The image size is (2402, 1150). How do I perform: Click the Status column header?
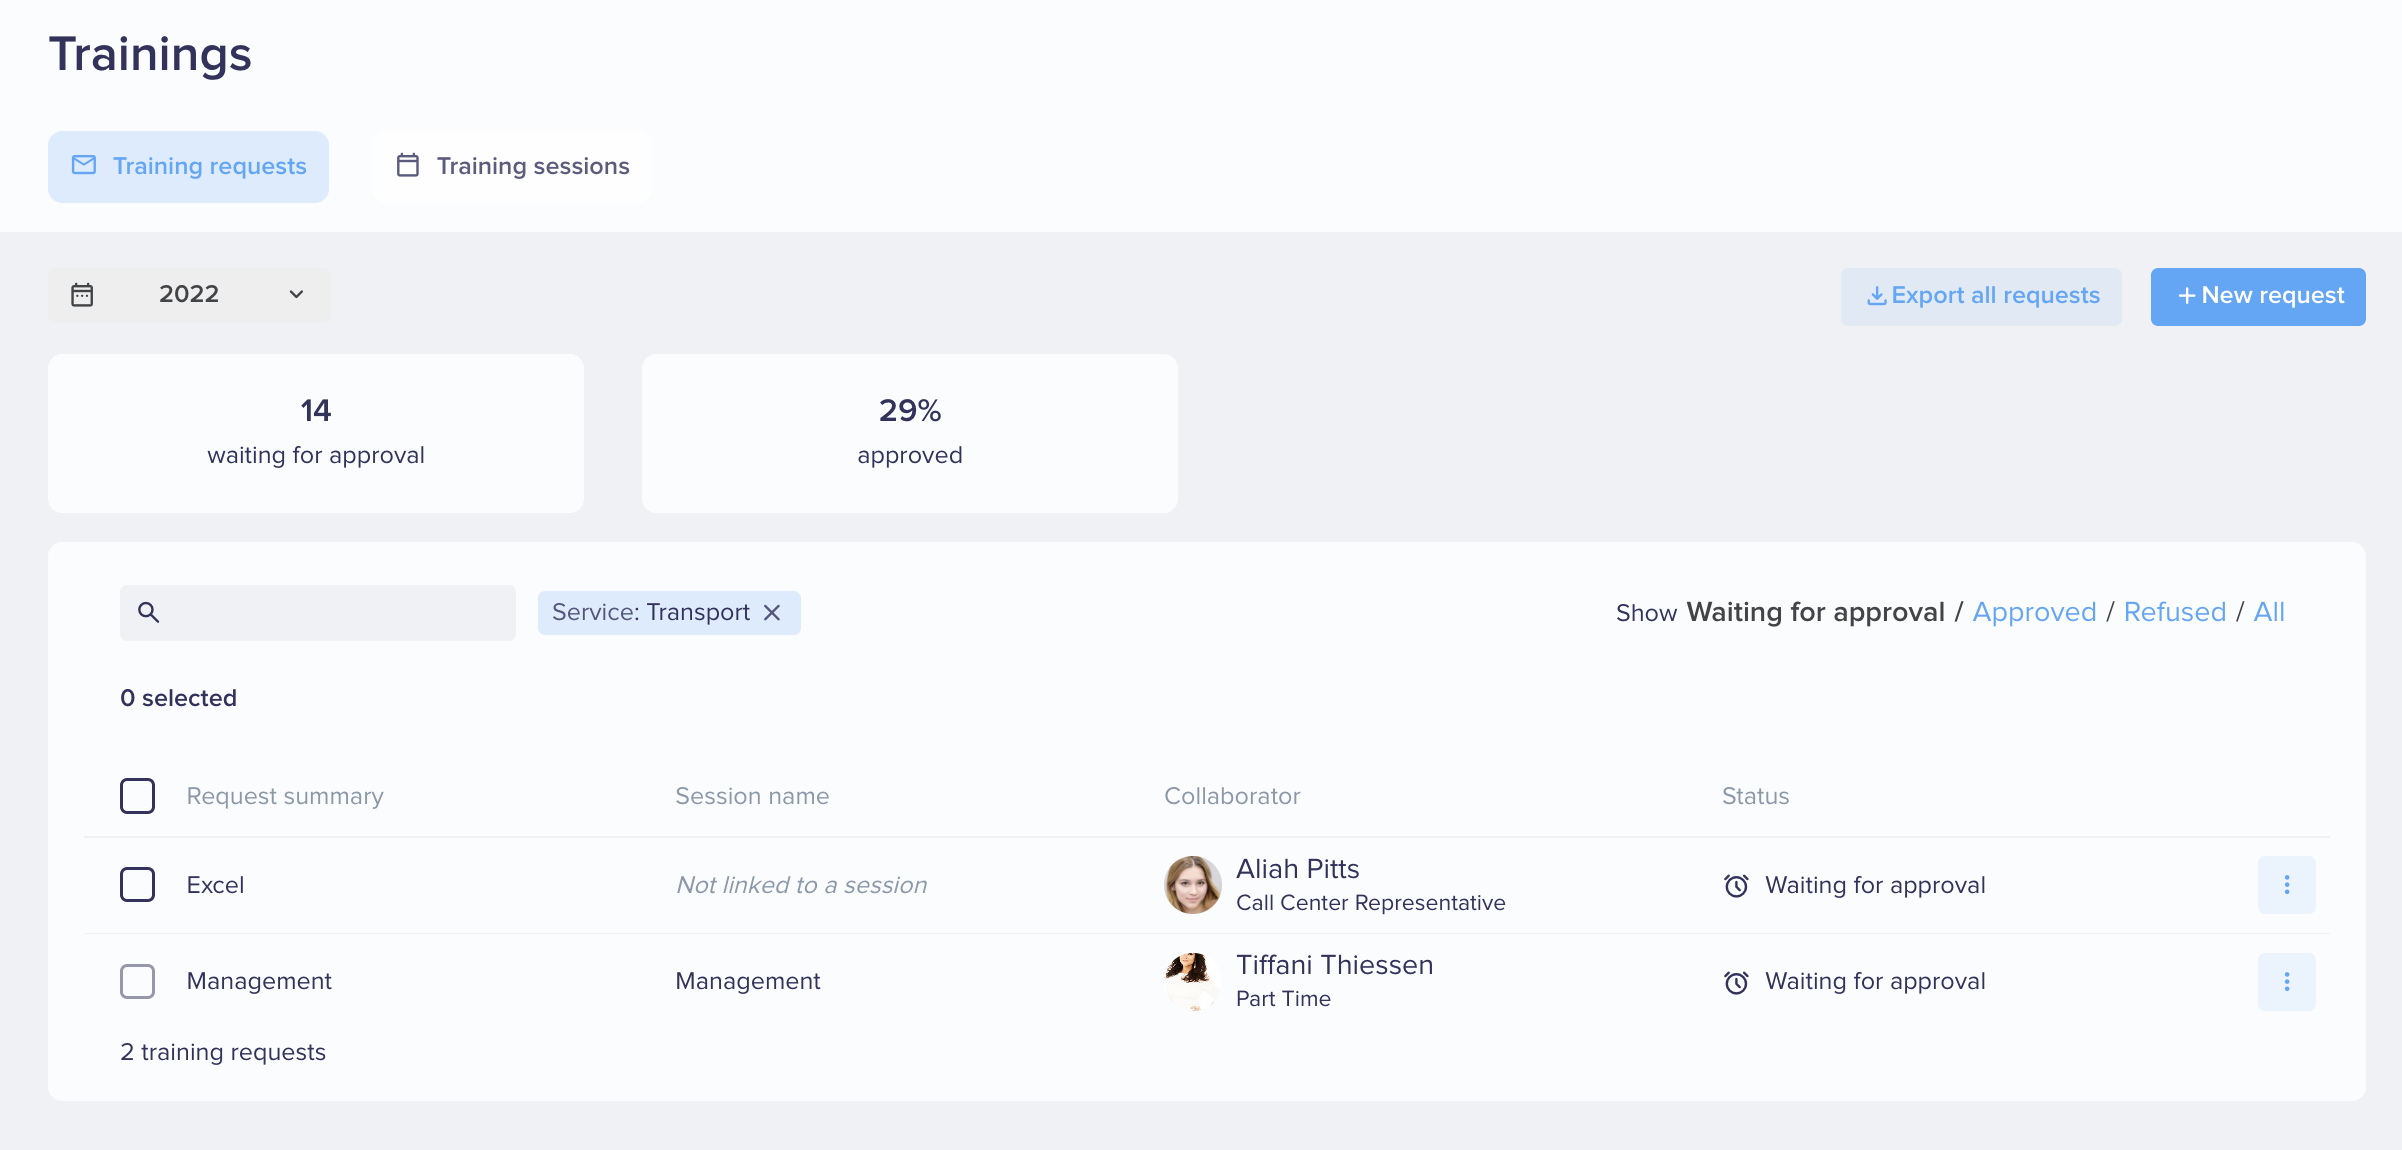tap(1755, 796)
